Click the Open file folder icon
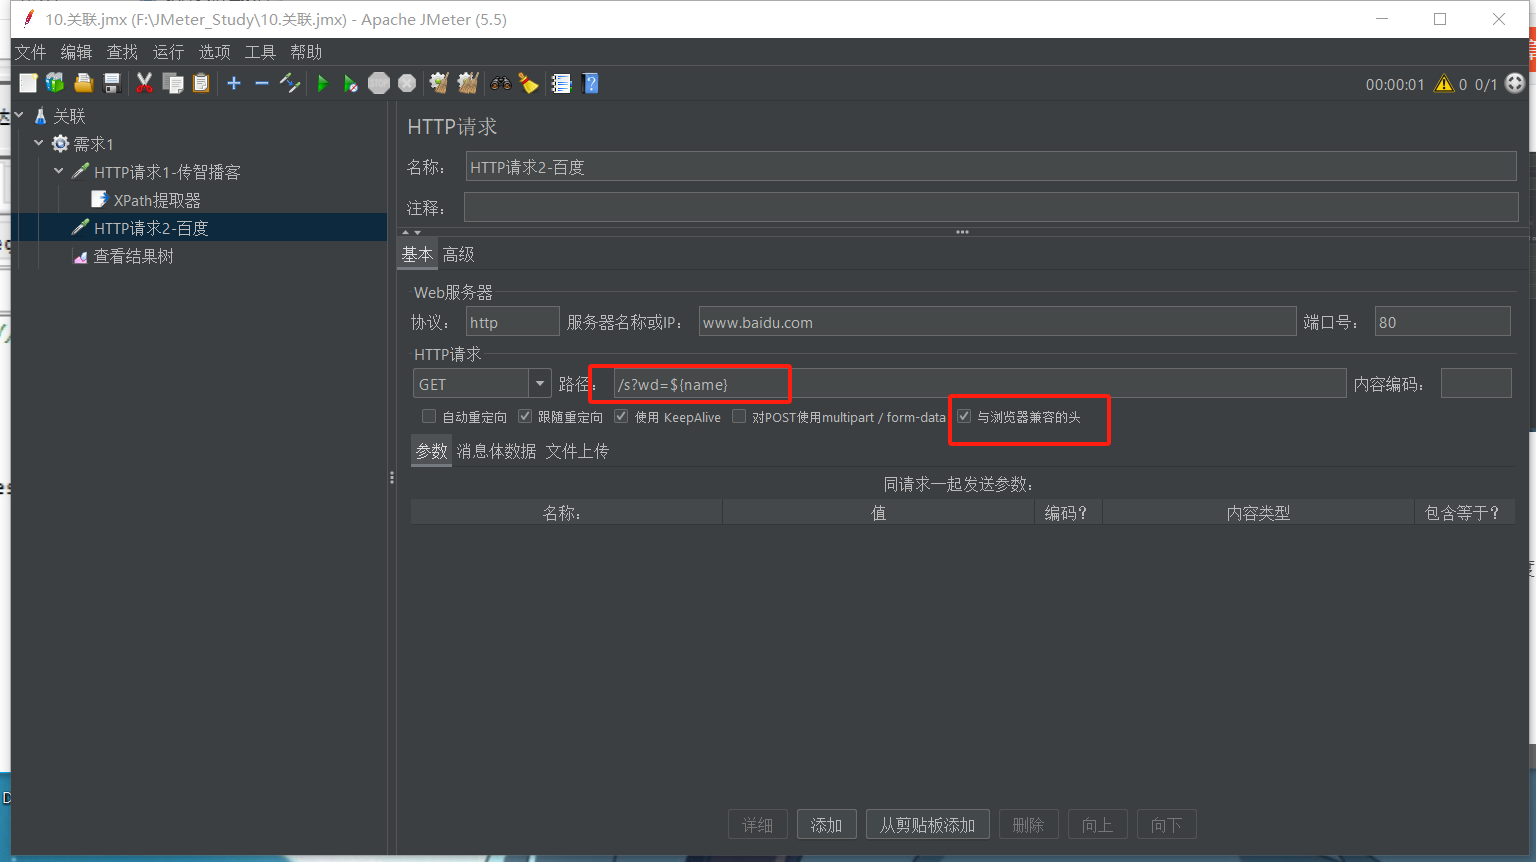 [x=83, y=83]
